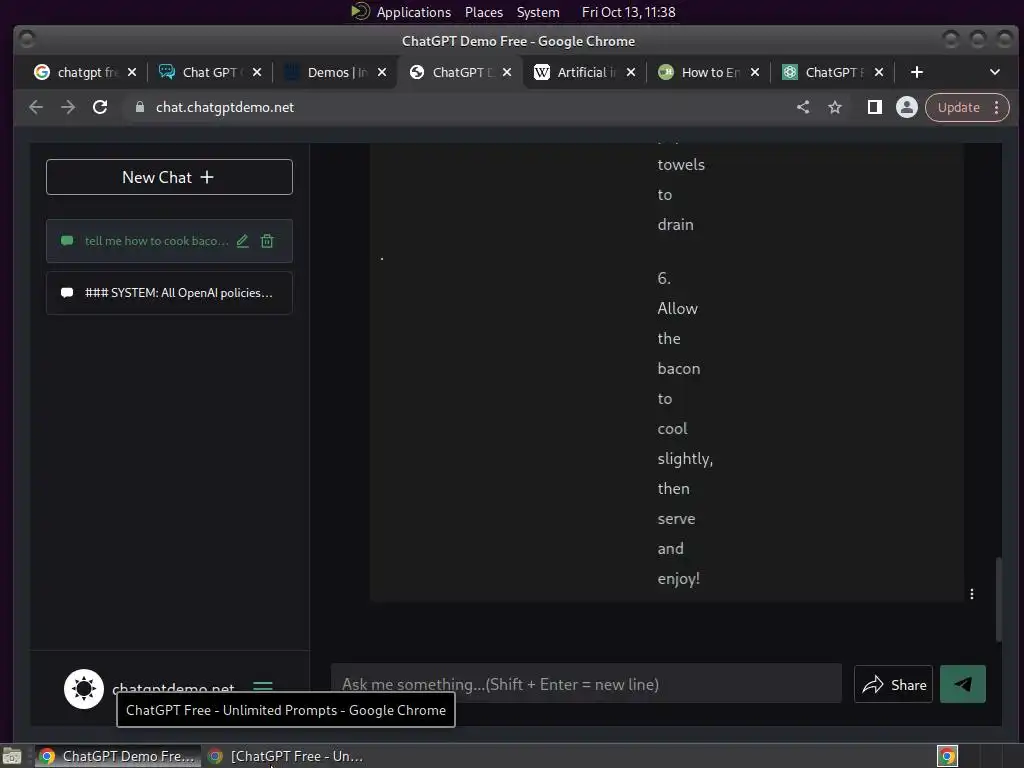Viewport: 1024px width, 768px height.
Task: Click the send message paper plane button
Action: point(963,684)
